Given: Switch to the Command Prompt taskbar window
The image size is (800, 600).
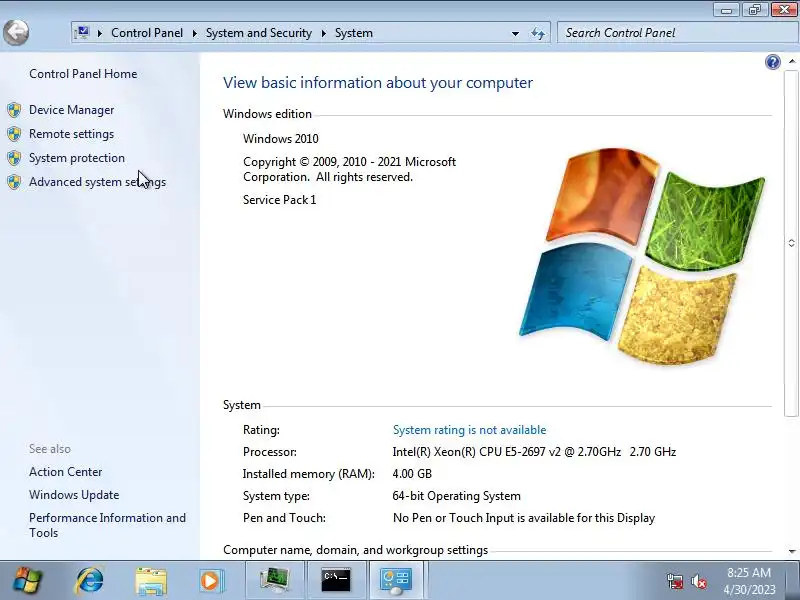Looking at the screenshot, I should pyautogui.click(x=336, y=580).
